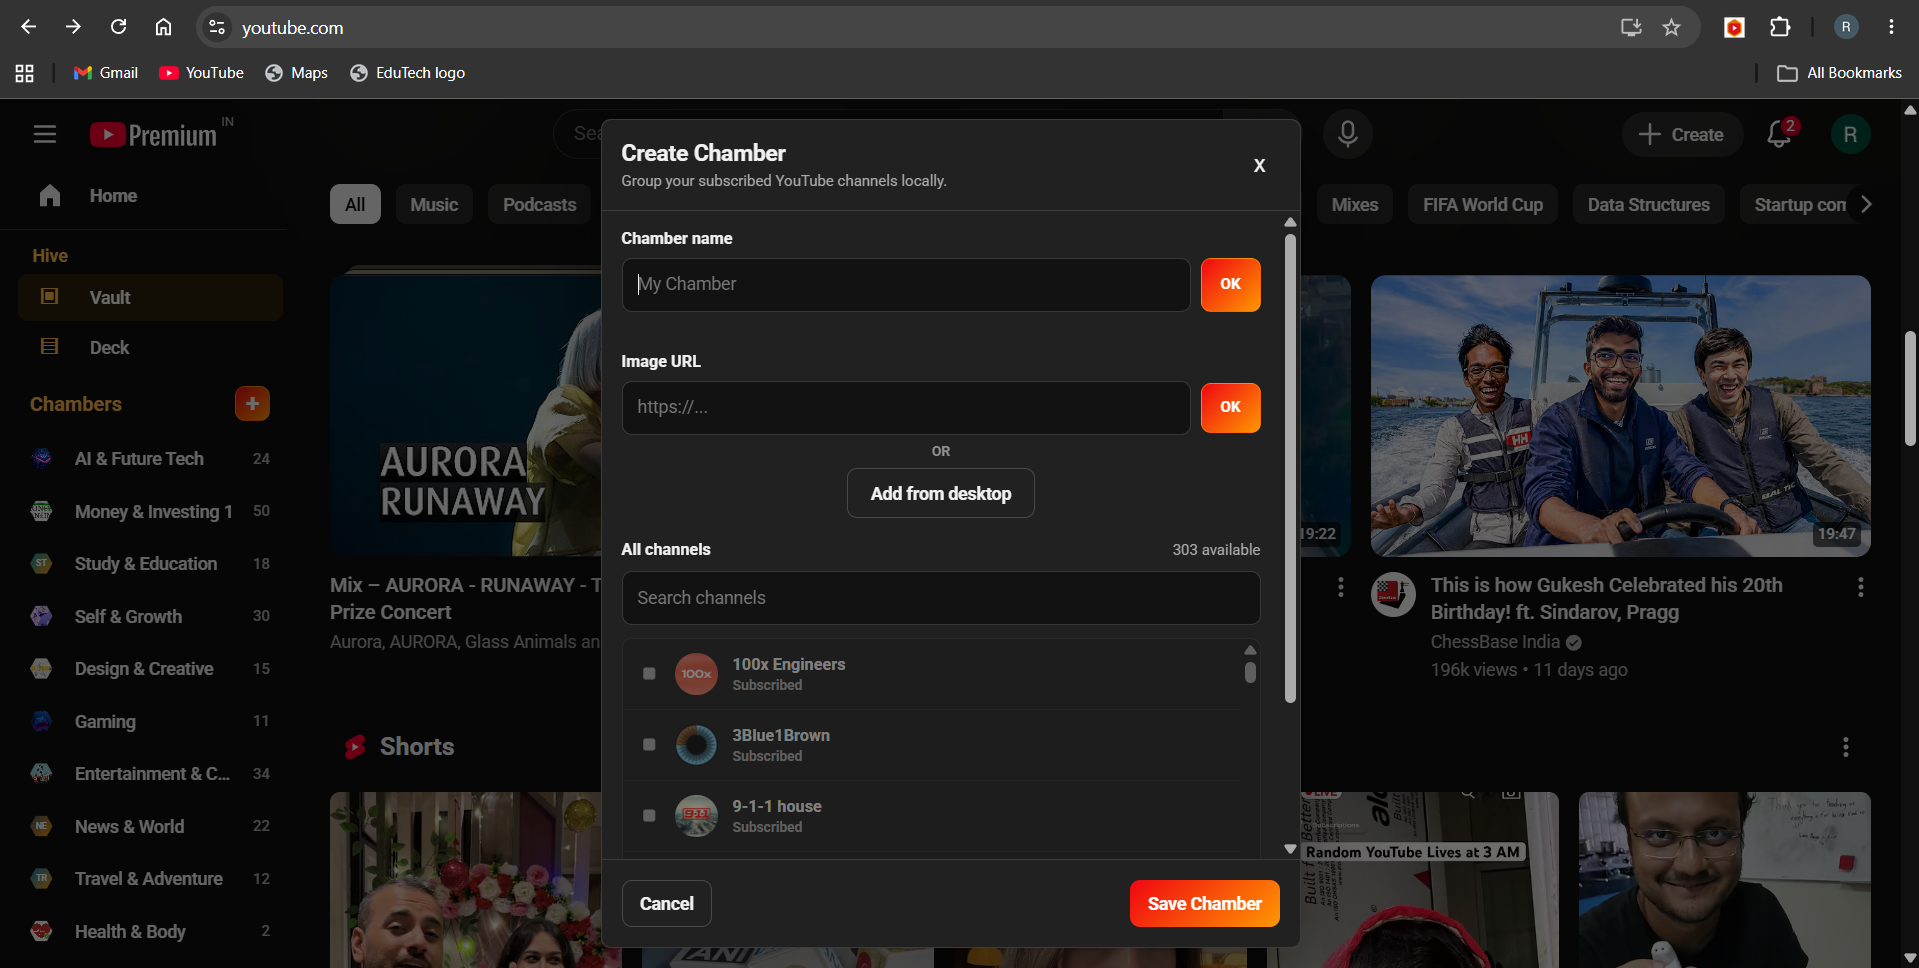The height and width of the screenshot is (968, 1919).
Task: Click the Cancel button
Action: pyautogui.click(x=666, y=904)
